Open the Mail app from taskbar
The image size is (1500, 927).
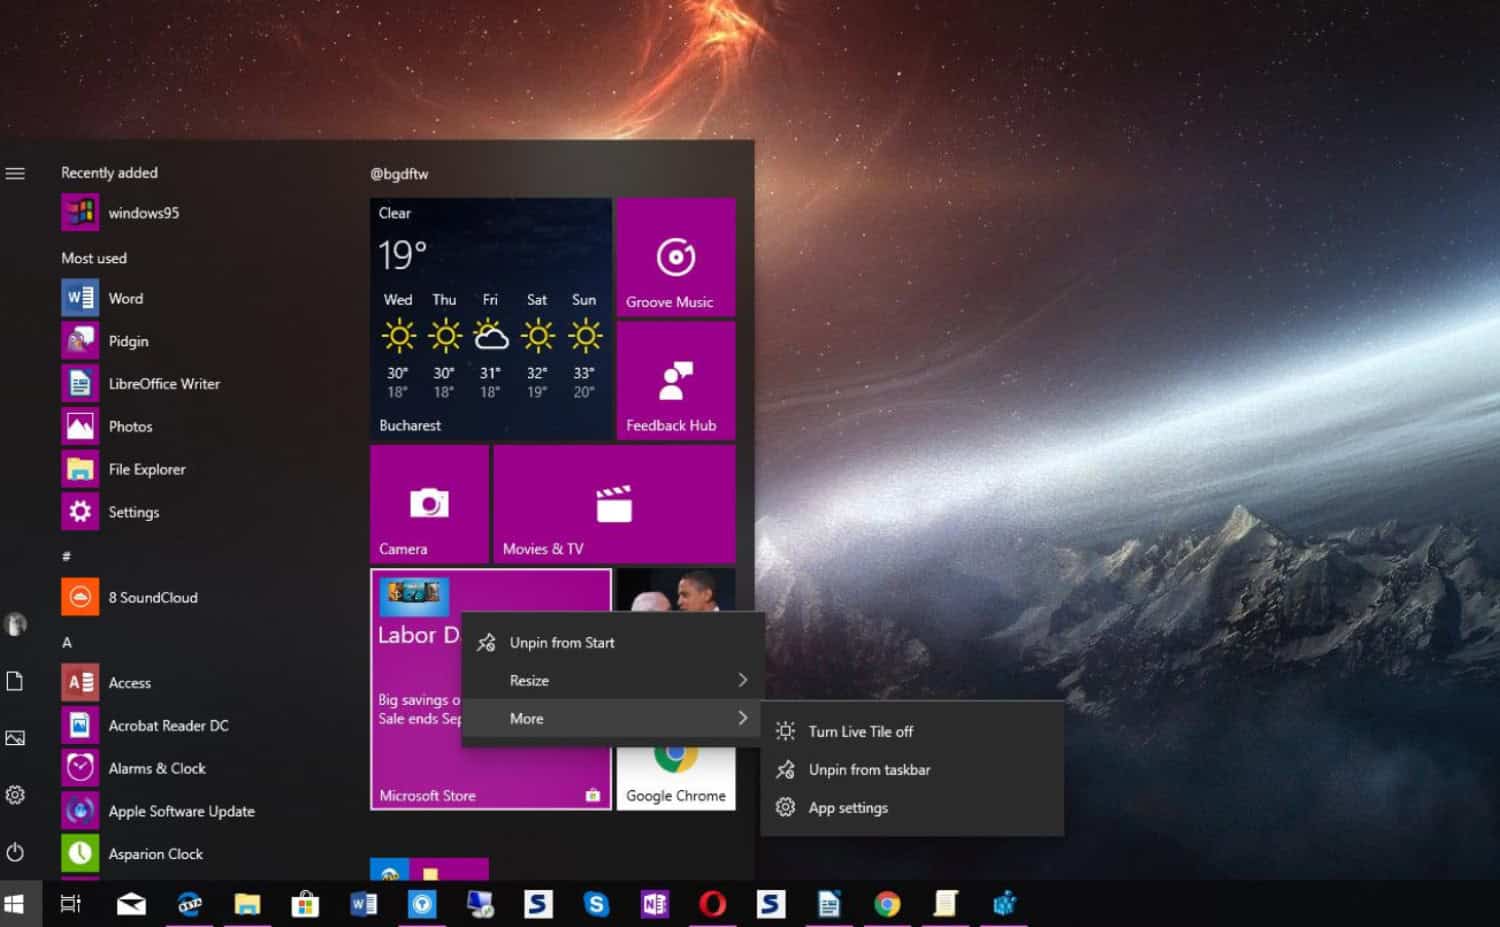pyautogui.click(x=131, y=904)
